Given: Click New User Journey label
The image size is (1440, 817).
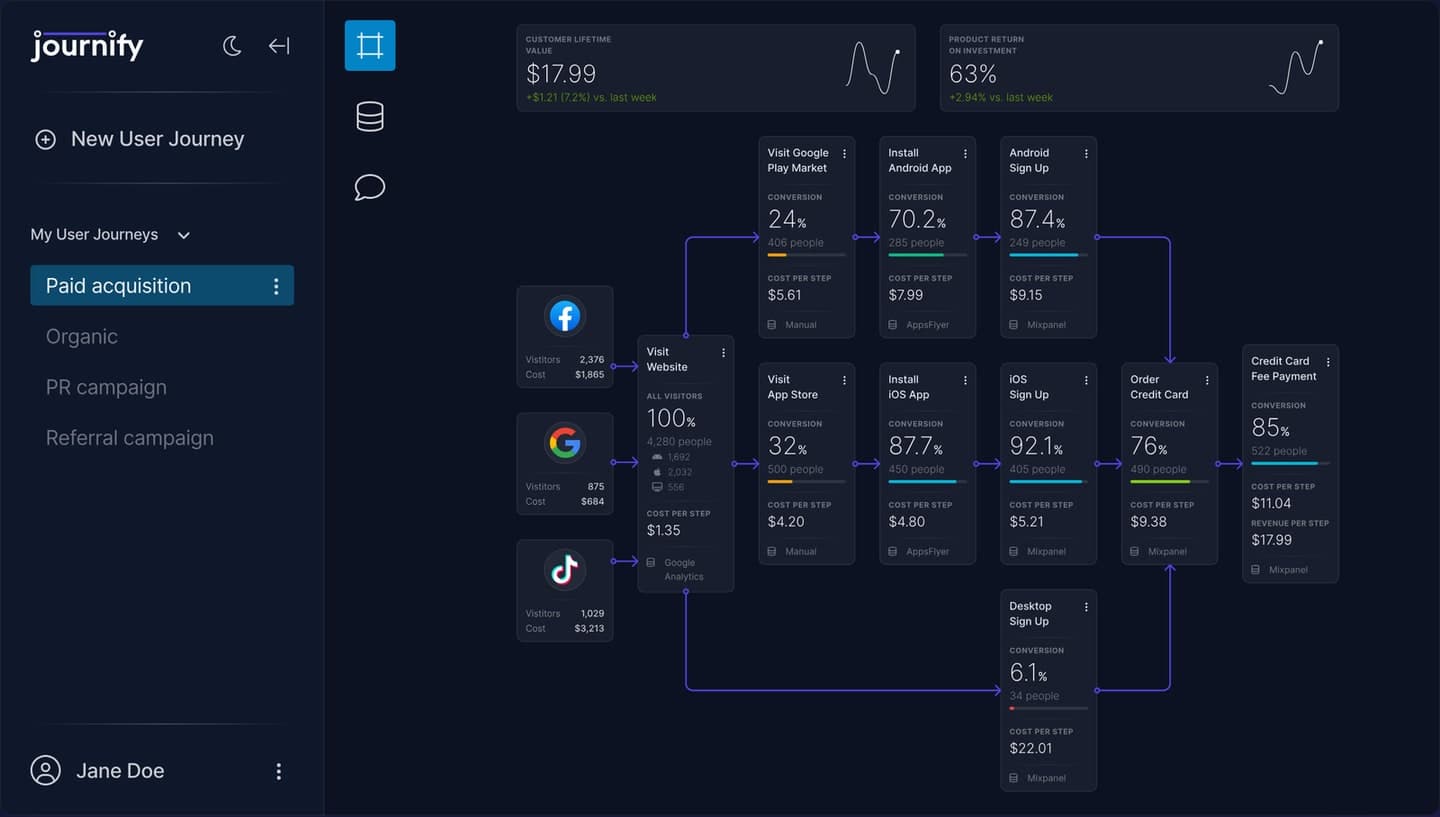Looking at the screenshot, I should (158, 140).
